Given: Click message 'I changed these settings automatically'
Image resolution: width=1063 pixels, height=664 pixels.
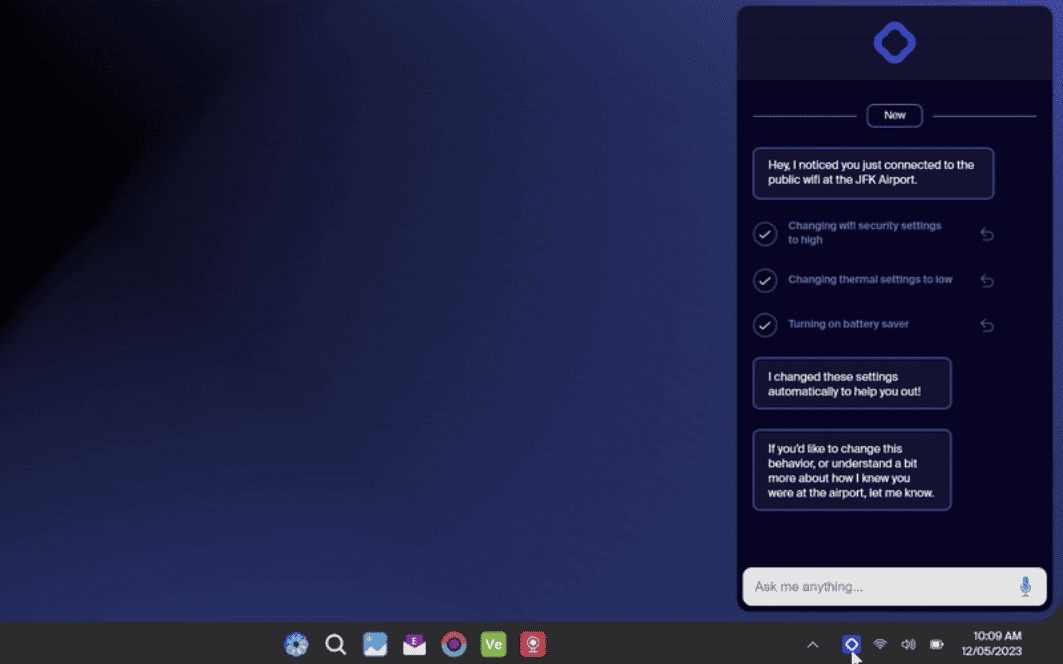Looking at the screenshot, I should pos(851,383).
